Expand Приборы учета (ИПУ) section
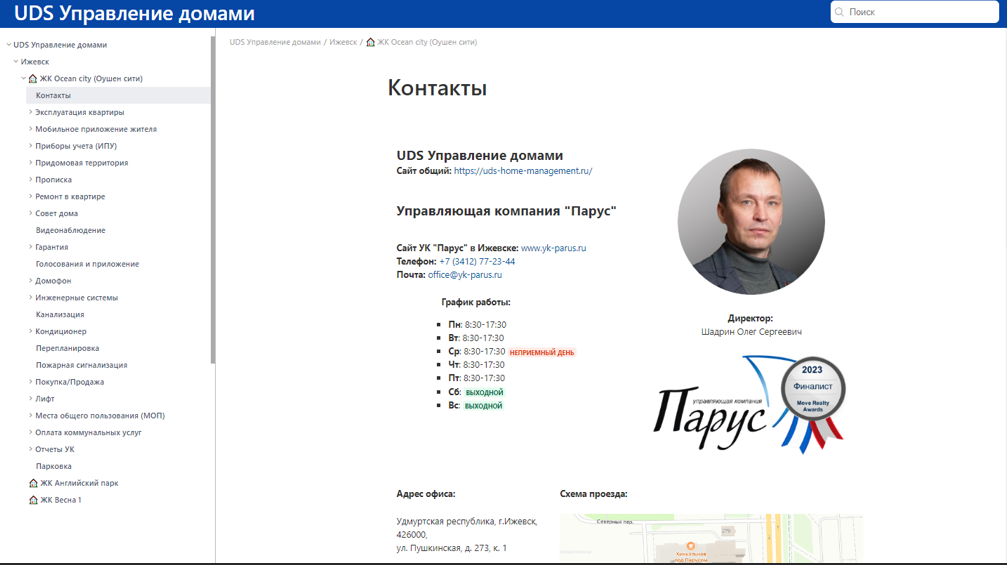This screenshot has height=565, width=1007. click(x=30, y=146)
